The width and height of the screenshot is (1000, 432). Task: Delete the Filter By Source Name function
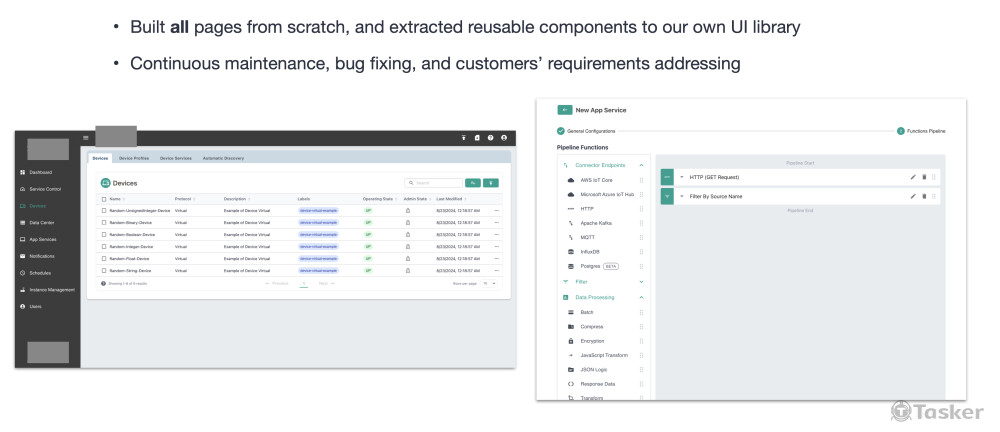[924, 196]
